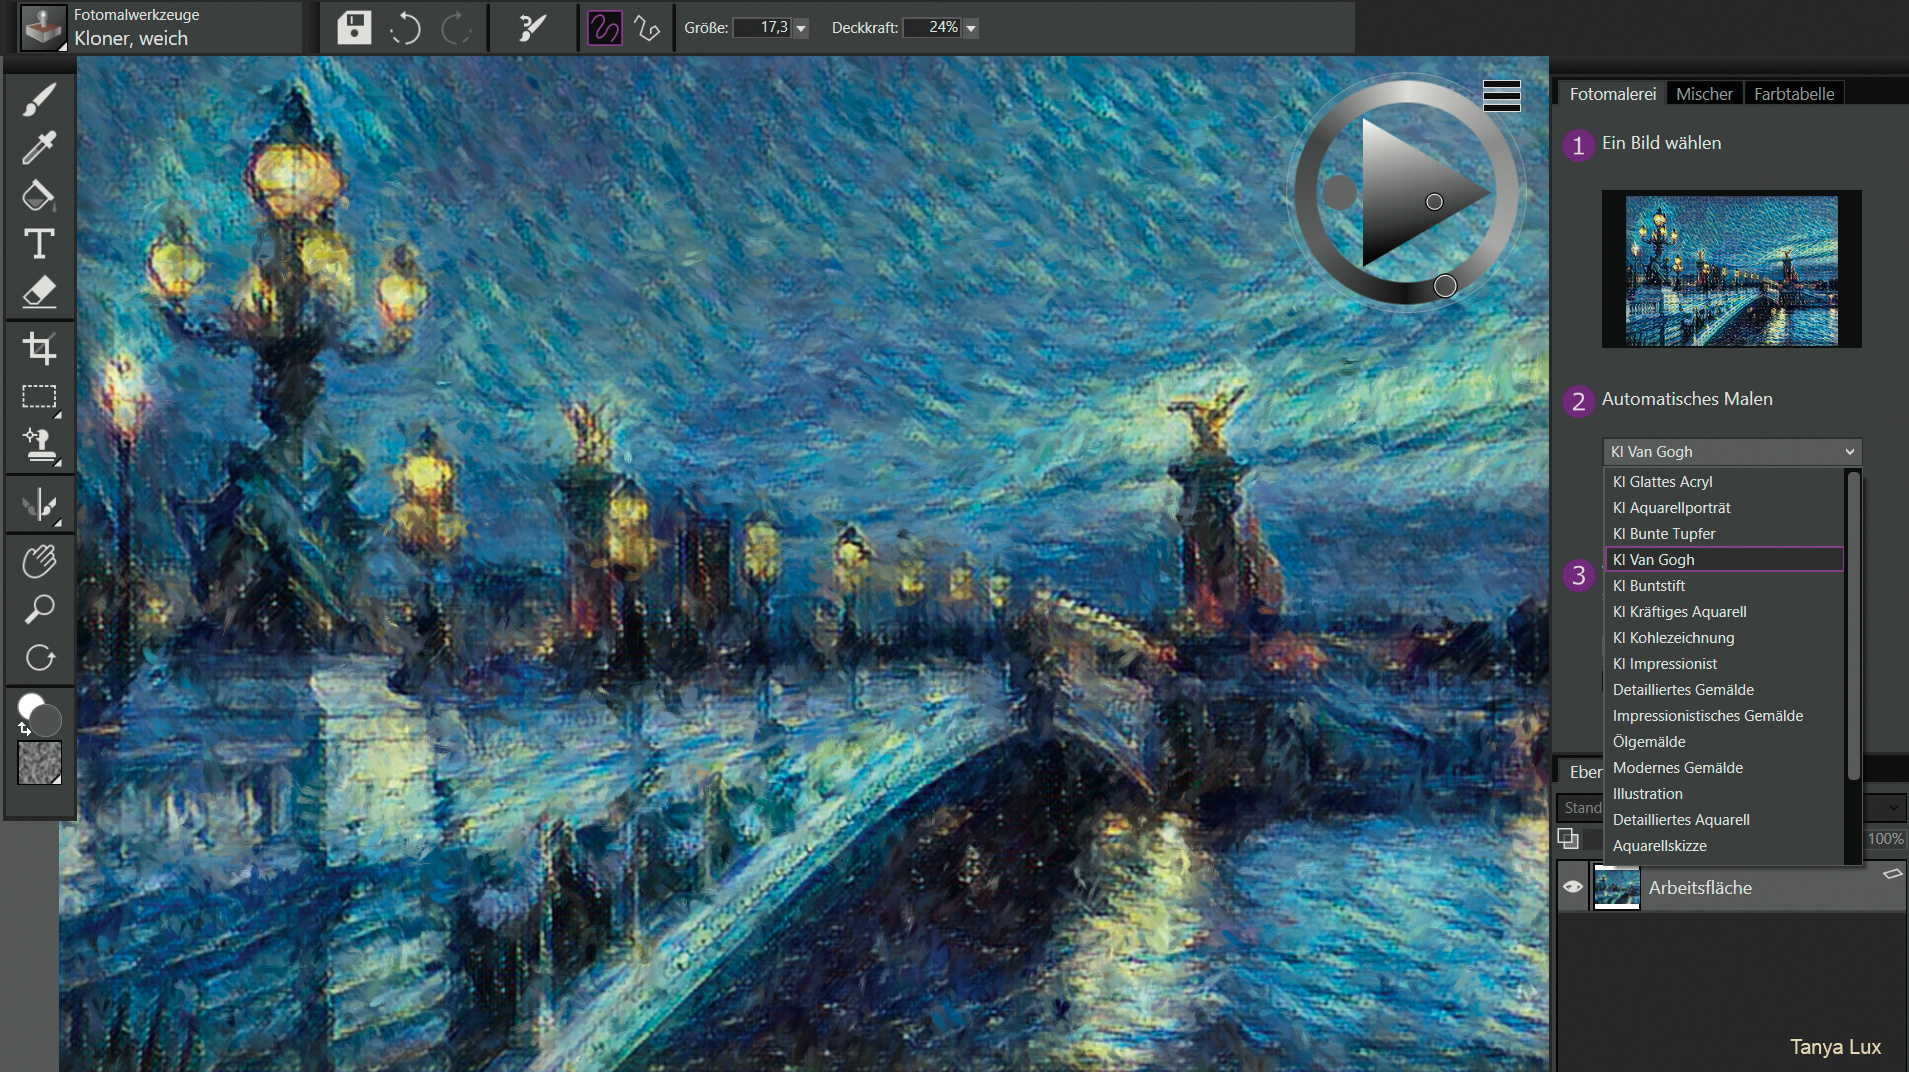Screen dimensions: 1909x1072
Task: Pick KI Kohlezeichnung style option
Action: (1725, 638)
